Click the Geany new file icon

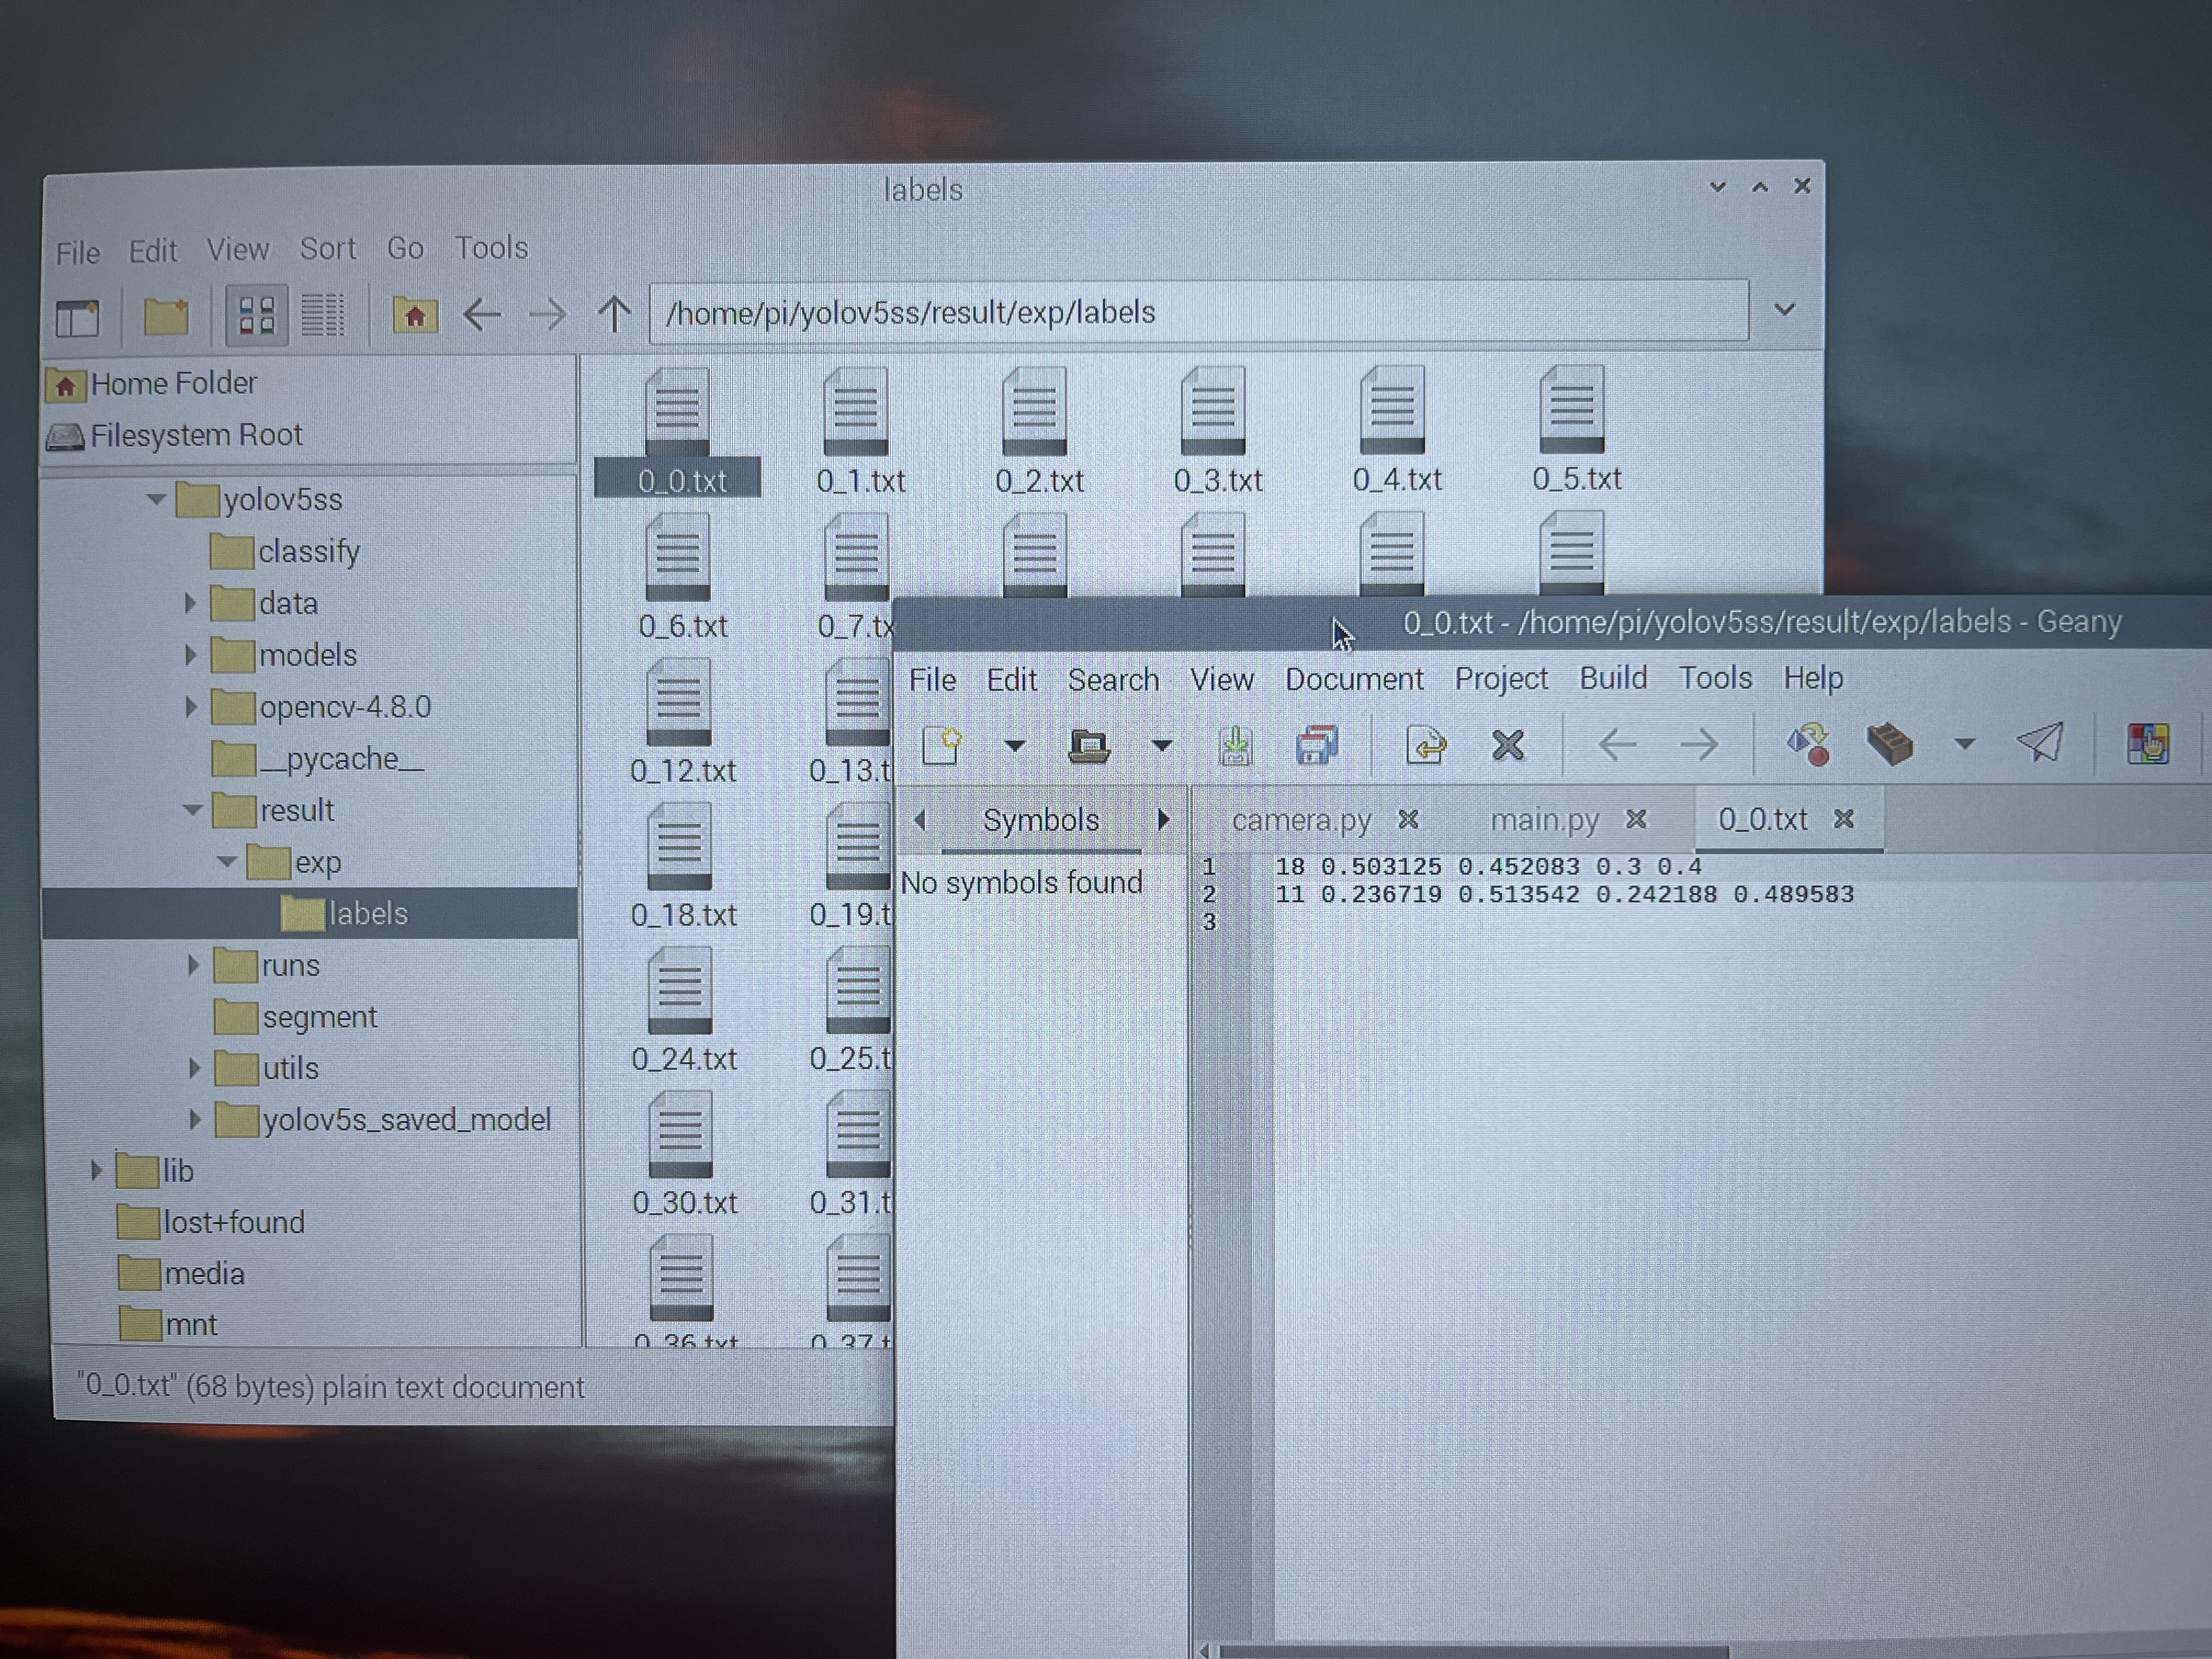(941, 745)
